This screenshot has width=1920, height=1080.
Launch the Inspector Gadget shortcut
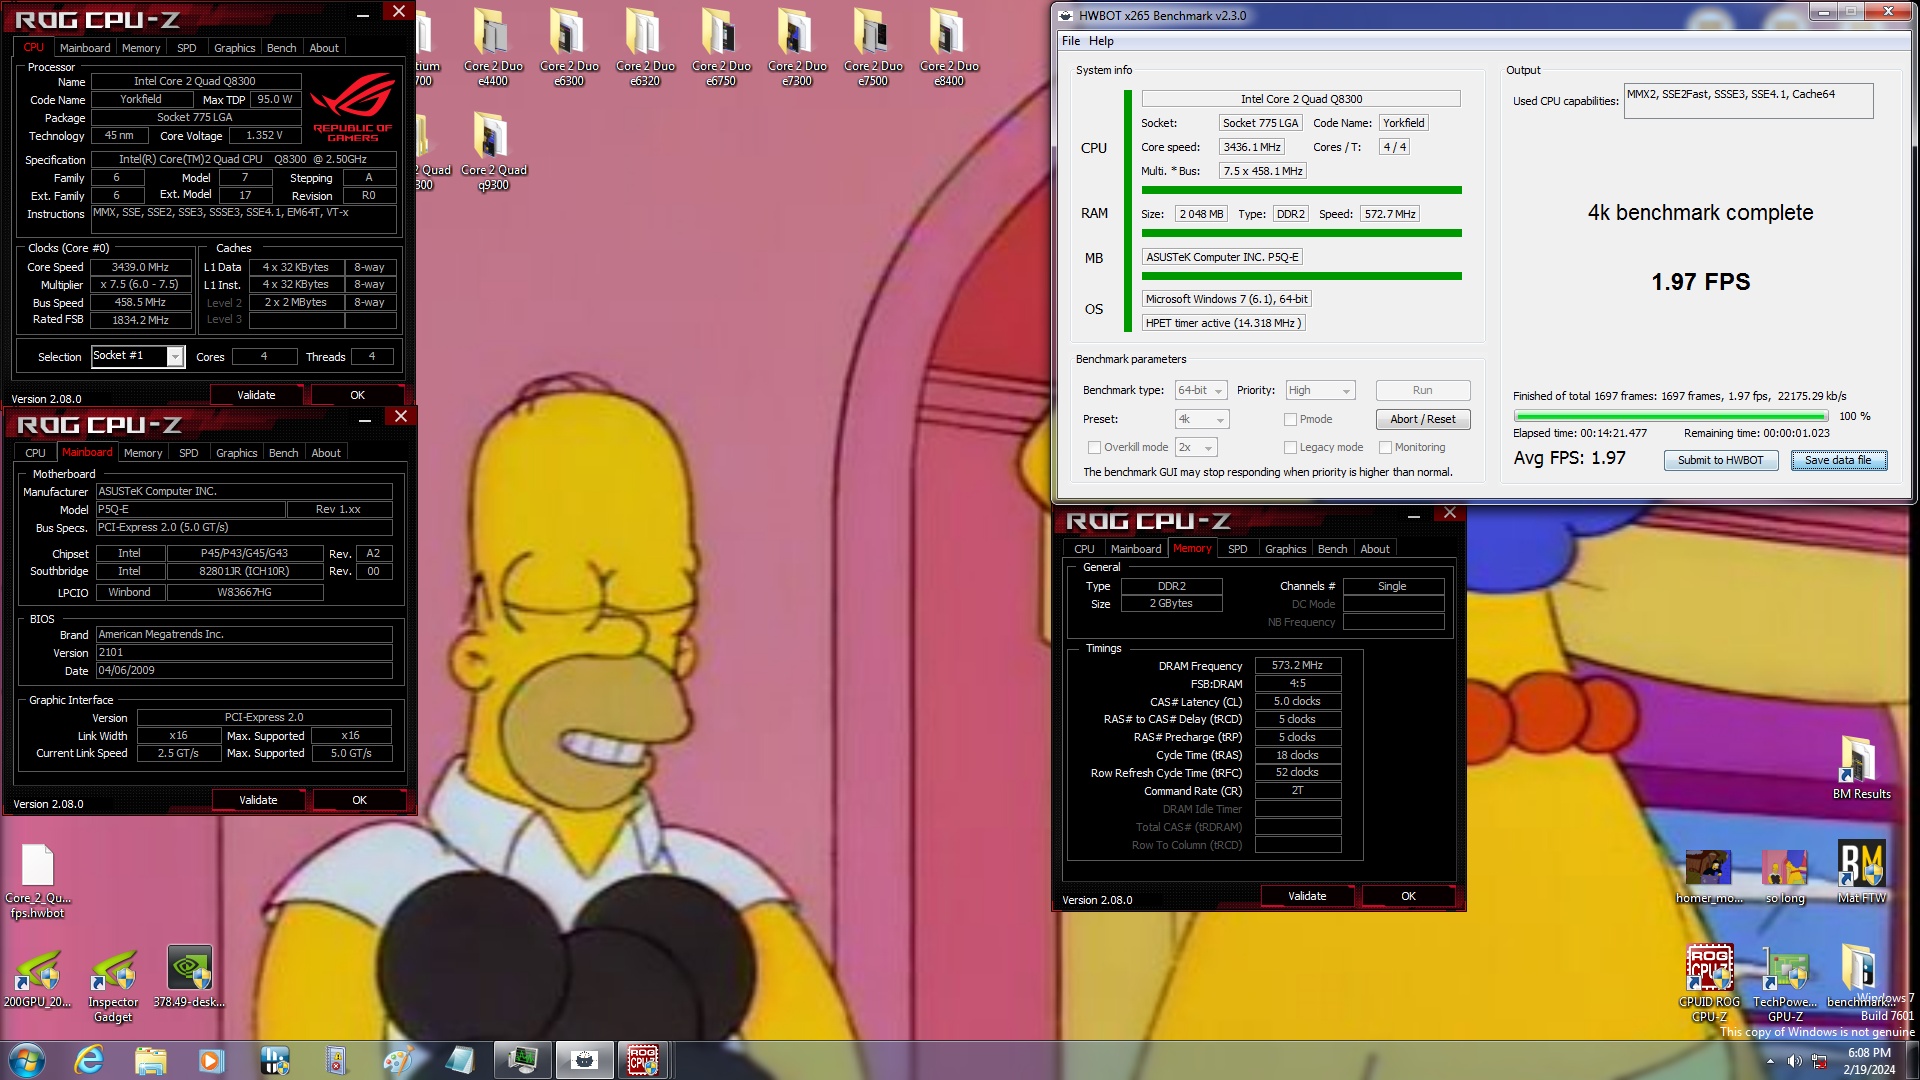(113, 984)
